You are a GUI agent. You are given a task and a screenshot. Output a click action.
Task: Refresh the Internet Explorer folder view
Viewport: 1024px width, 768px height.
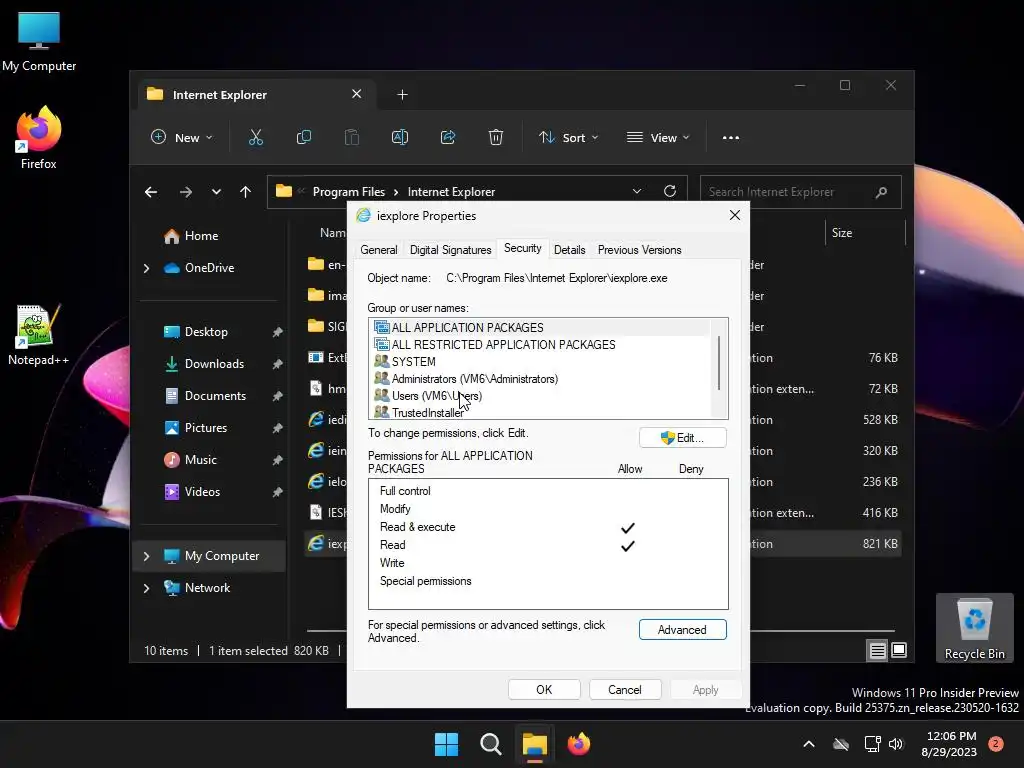[669, 191]
